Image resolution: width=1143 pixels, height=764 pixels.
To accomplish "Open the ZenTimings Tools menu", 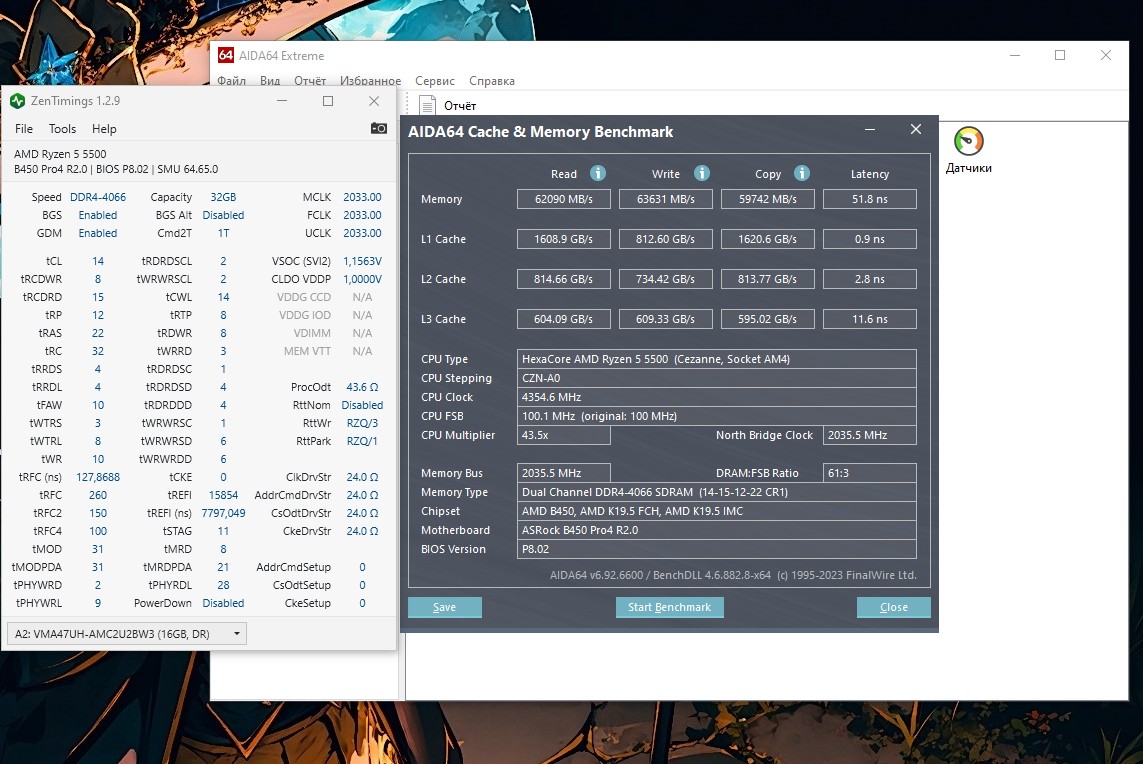I will pyautogui.click(x=62, y=128).
